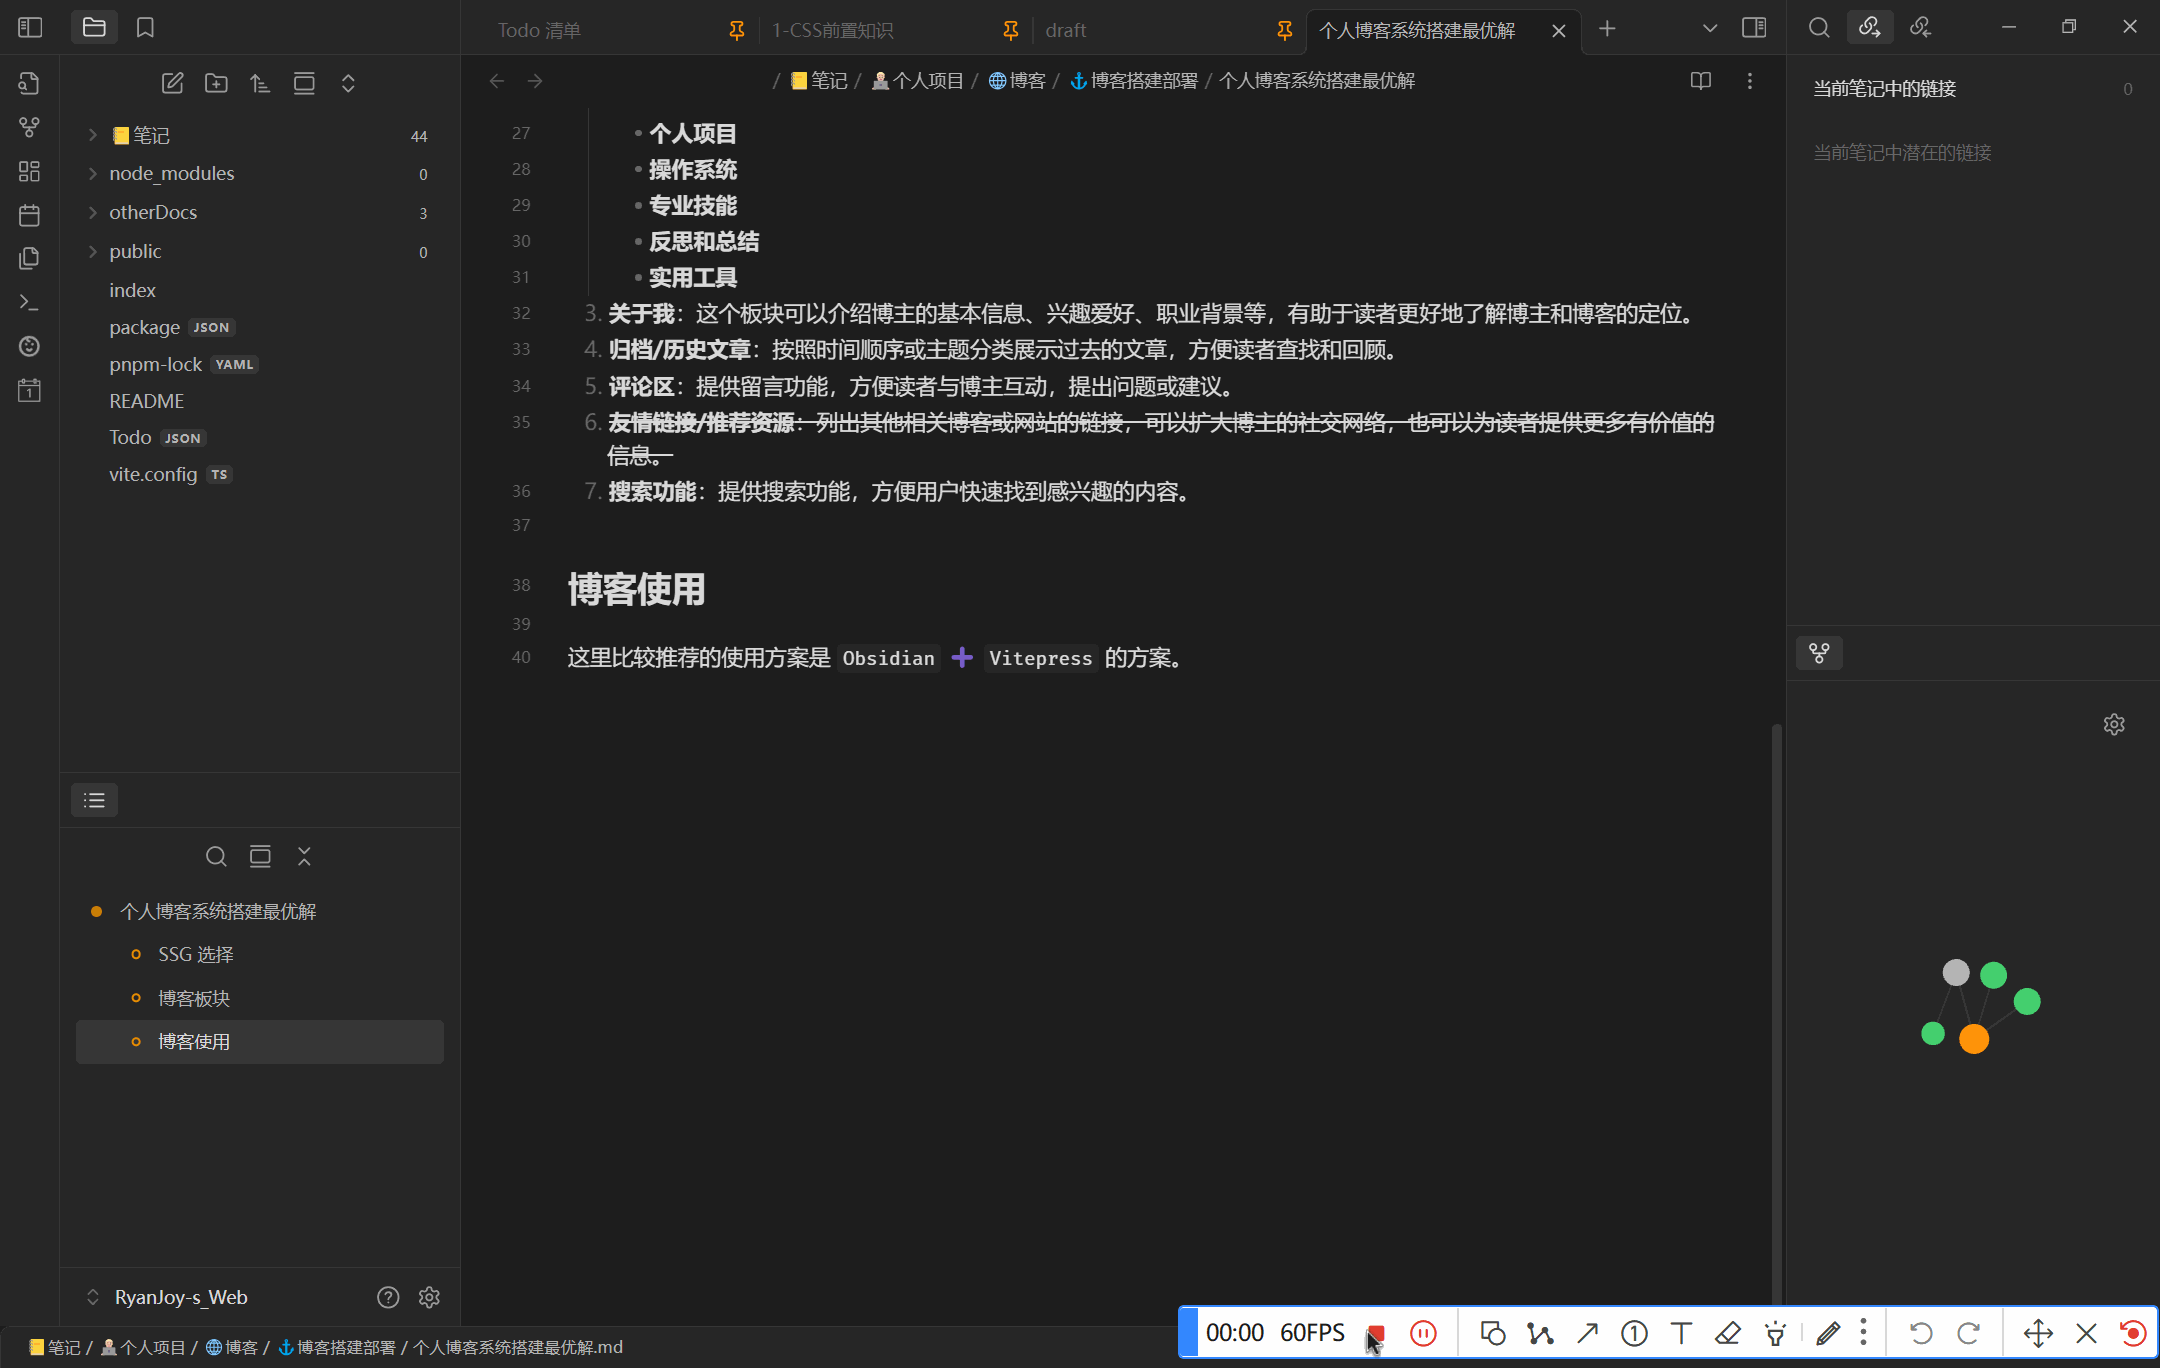Toggle the left sidebar visibility

click(x=30, y=27)
